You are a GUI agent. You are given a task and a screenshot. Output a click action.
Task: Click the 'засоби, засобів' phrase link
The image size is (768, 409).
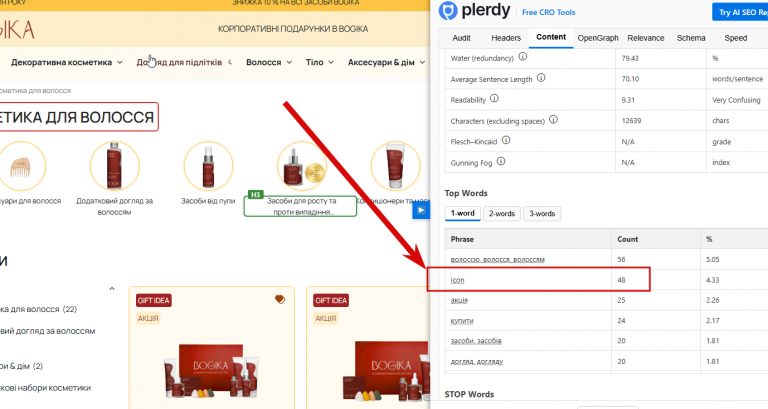pyautogui.click(x=476, y=341)
